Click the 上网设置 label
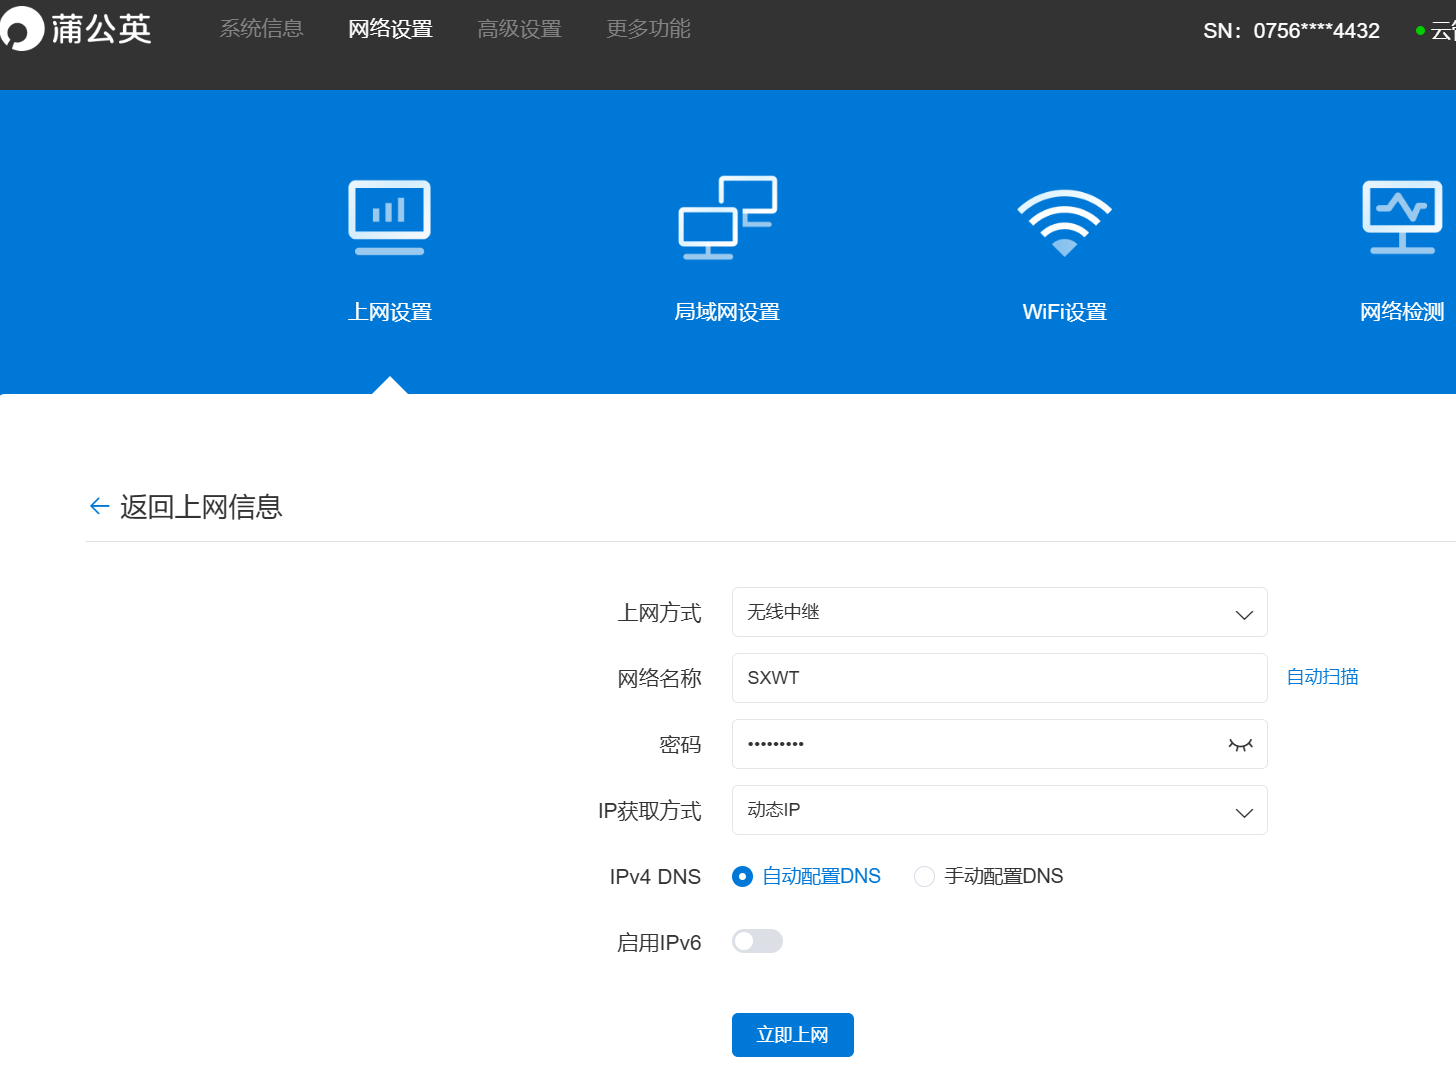 coord(390,312)
